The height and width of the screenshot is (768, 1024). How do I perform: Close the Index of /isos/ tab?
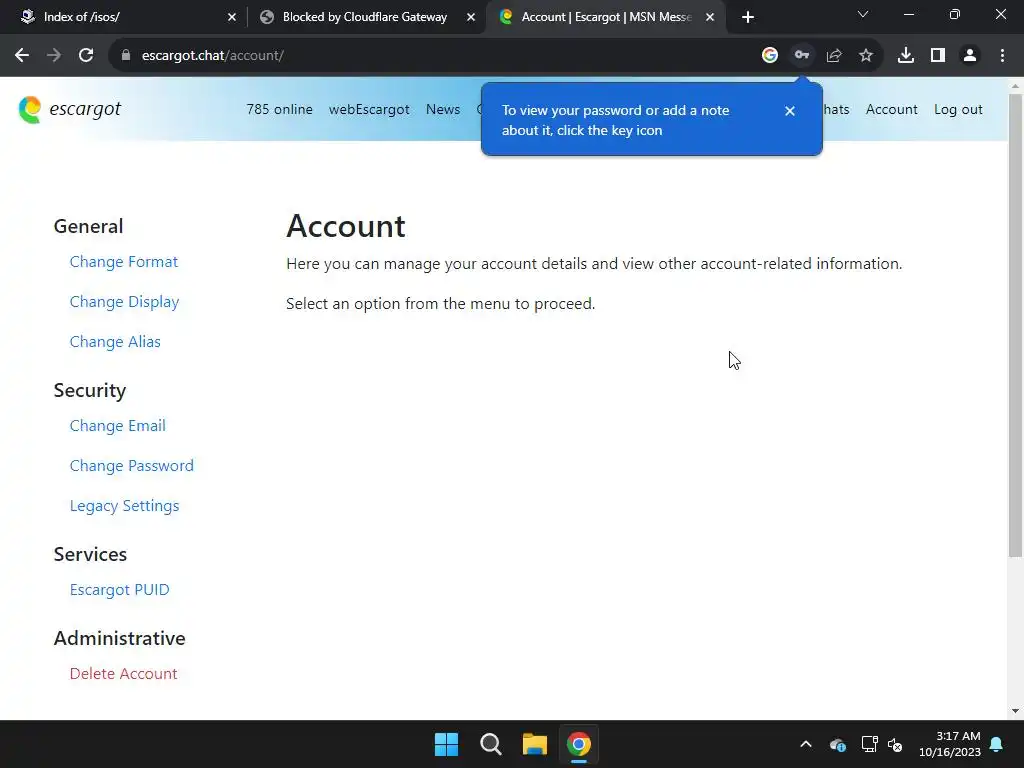click(x=232, y=17)
